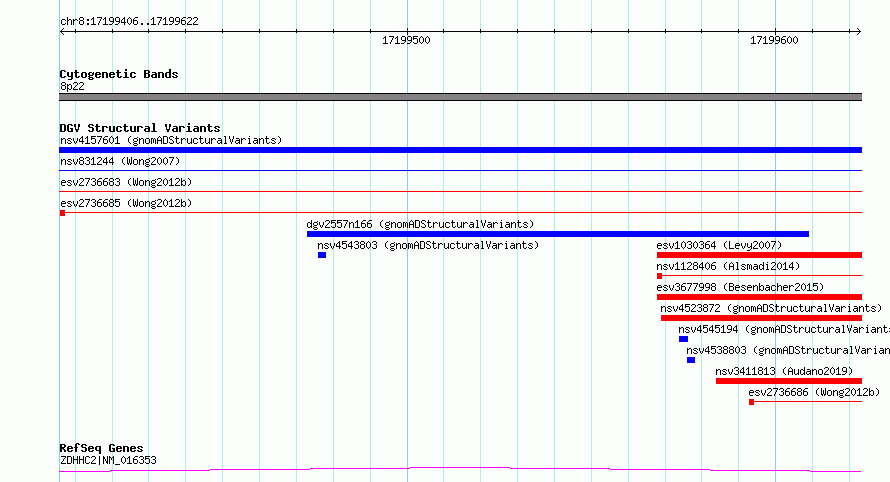
Task: Click the red square marker under esv2736686
Action: point(752,402)
